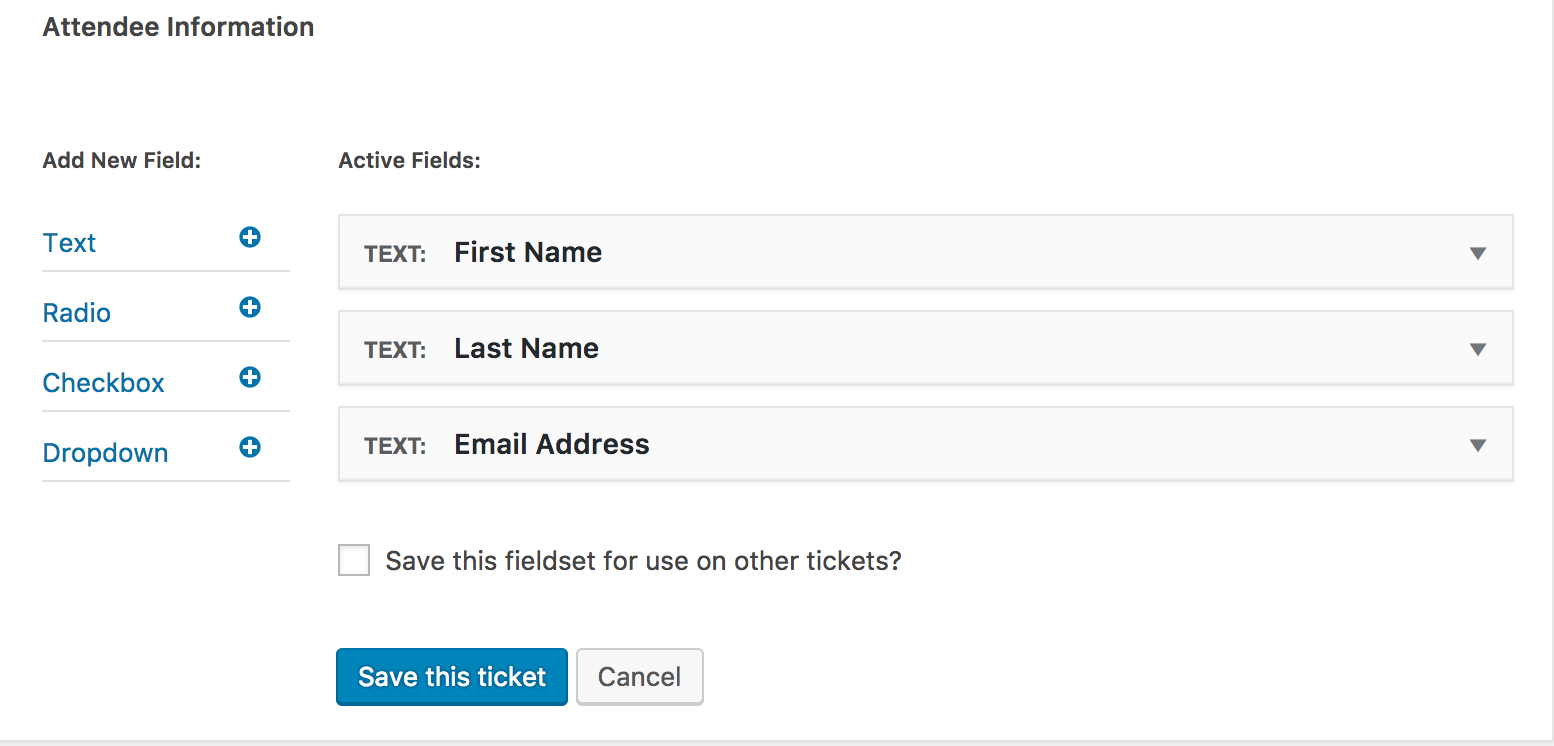Add a new Radio field link
This screenshot has height=746, width=1554.
click(x=76, y=313)
